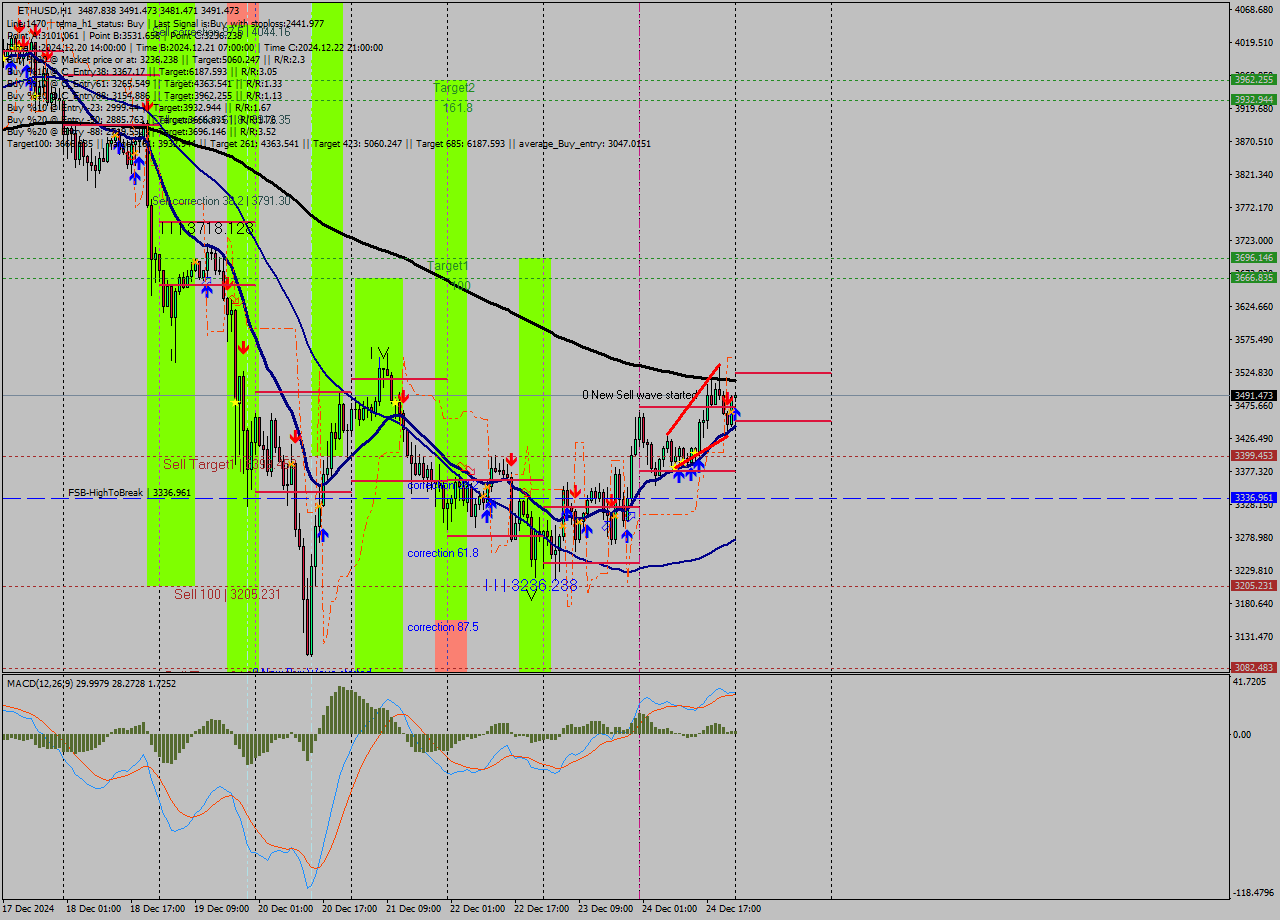Click the average_Buy_entry: 3047.0151 text
This screenshot has height=920, width=1280.
click(x=585, y=144)
